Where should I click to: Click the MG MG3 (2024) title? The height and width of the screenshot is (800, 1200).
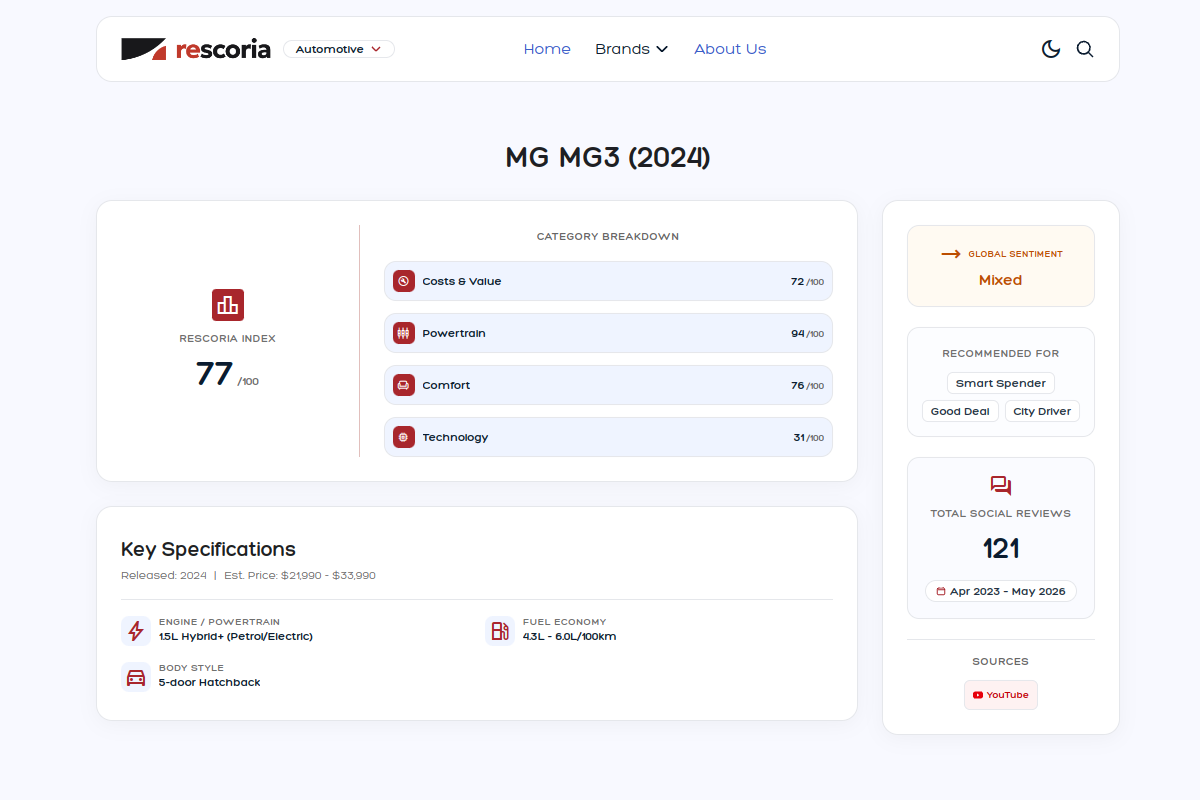coord(608,157)
